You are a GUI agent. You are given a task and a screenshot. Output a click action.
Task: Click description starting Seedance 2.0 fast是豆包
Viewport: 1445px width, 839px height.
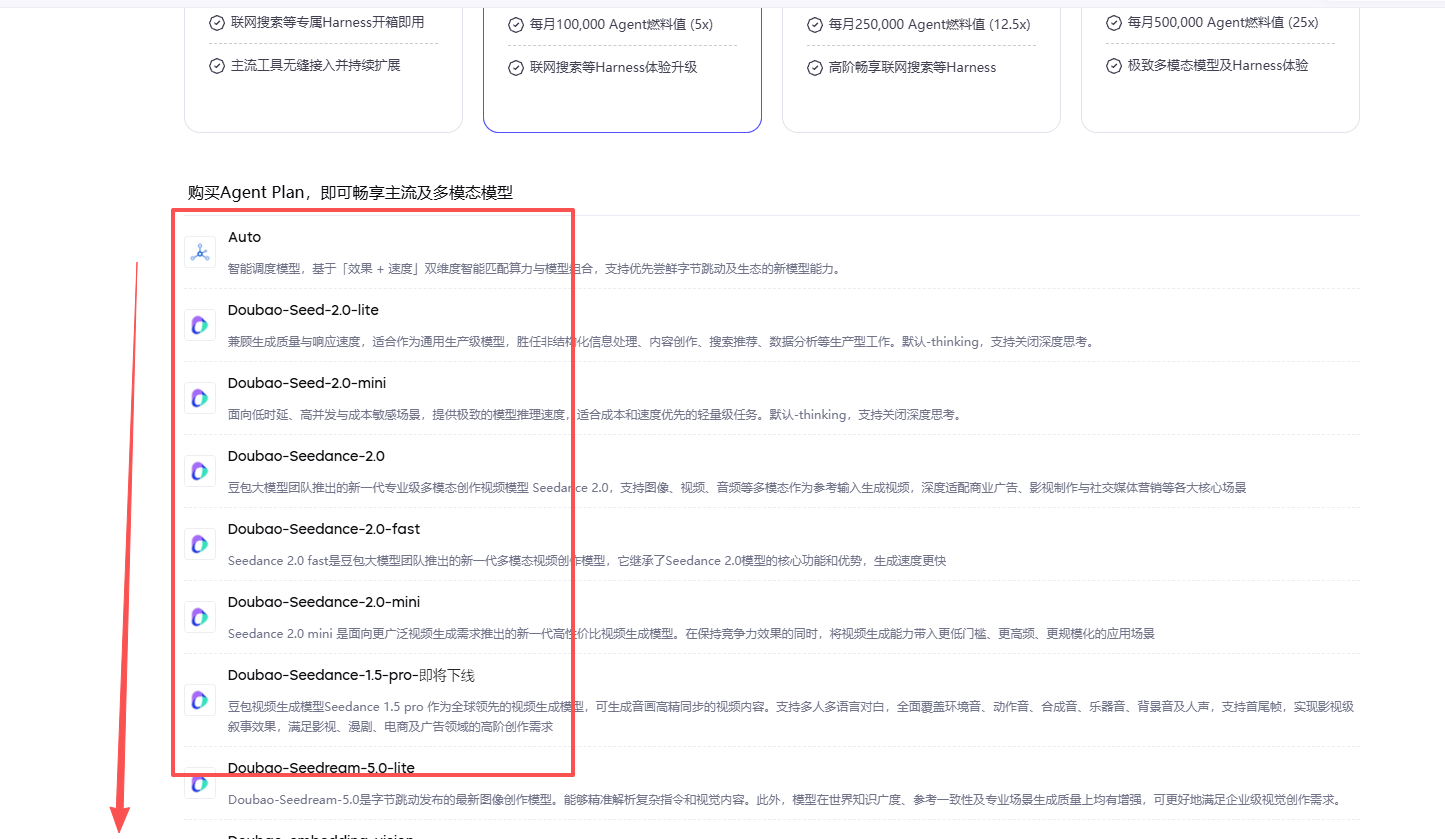587,561
